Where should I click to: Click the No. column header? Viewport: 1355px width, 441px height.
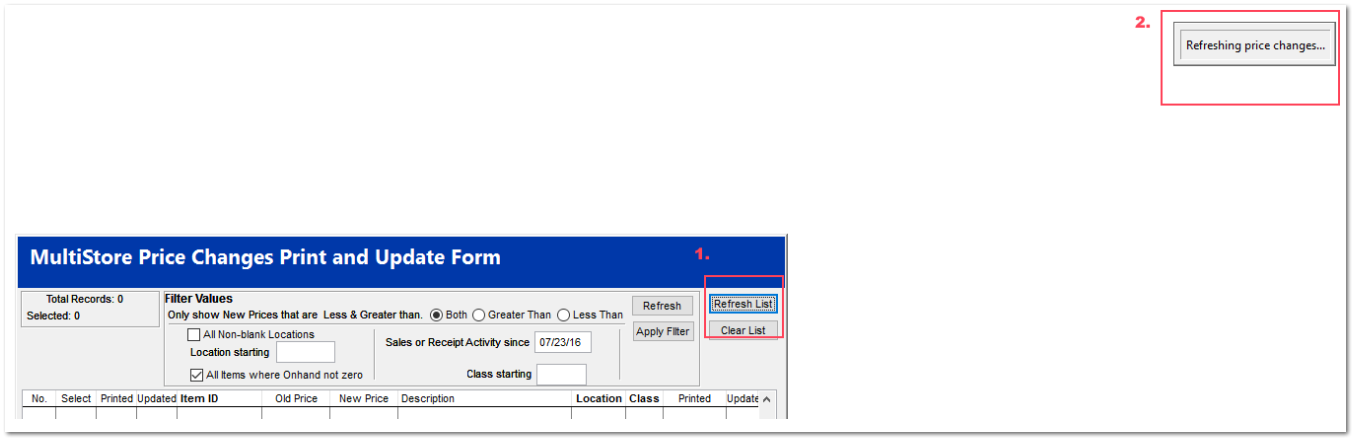tap(39, 398)
